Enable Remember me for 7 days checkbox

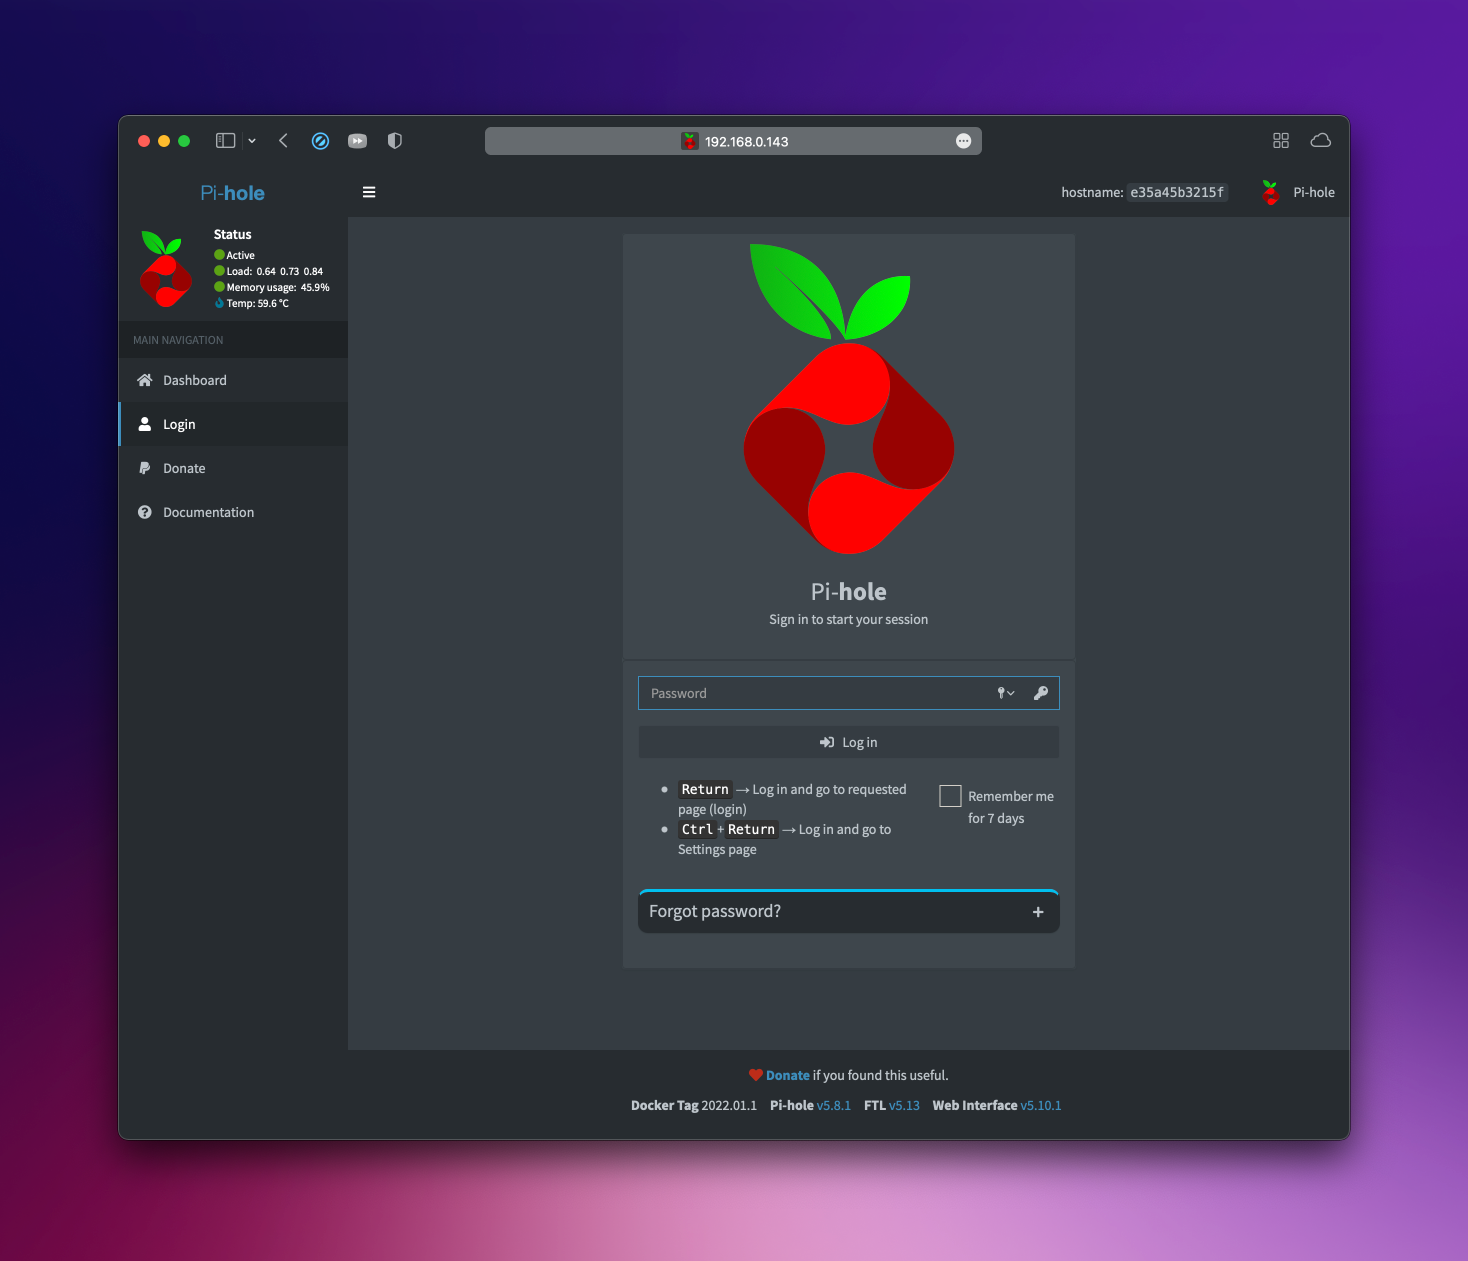point(950,796)
